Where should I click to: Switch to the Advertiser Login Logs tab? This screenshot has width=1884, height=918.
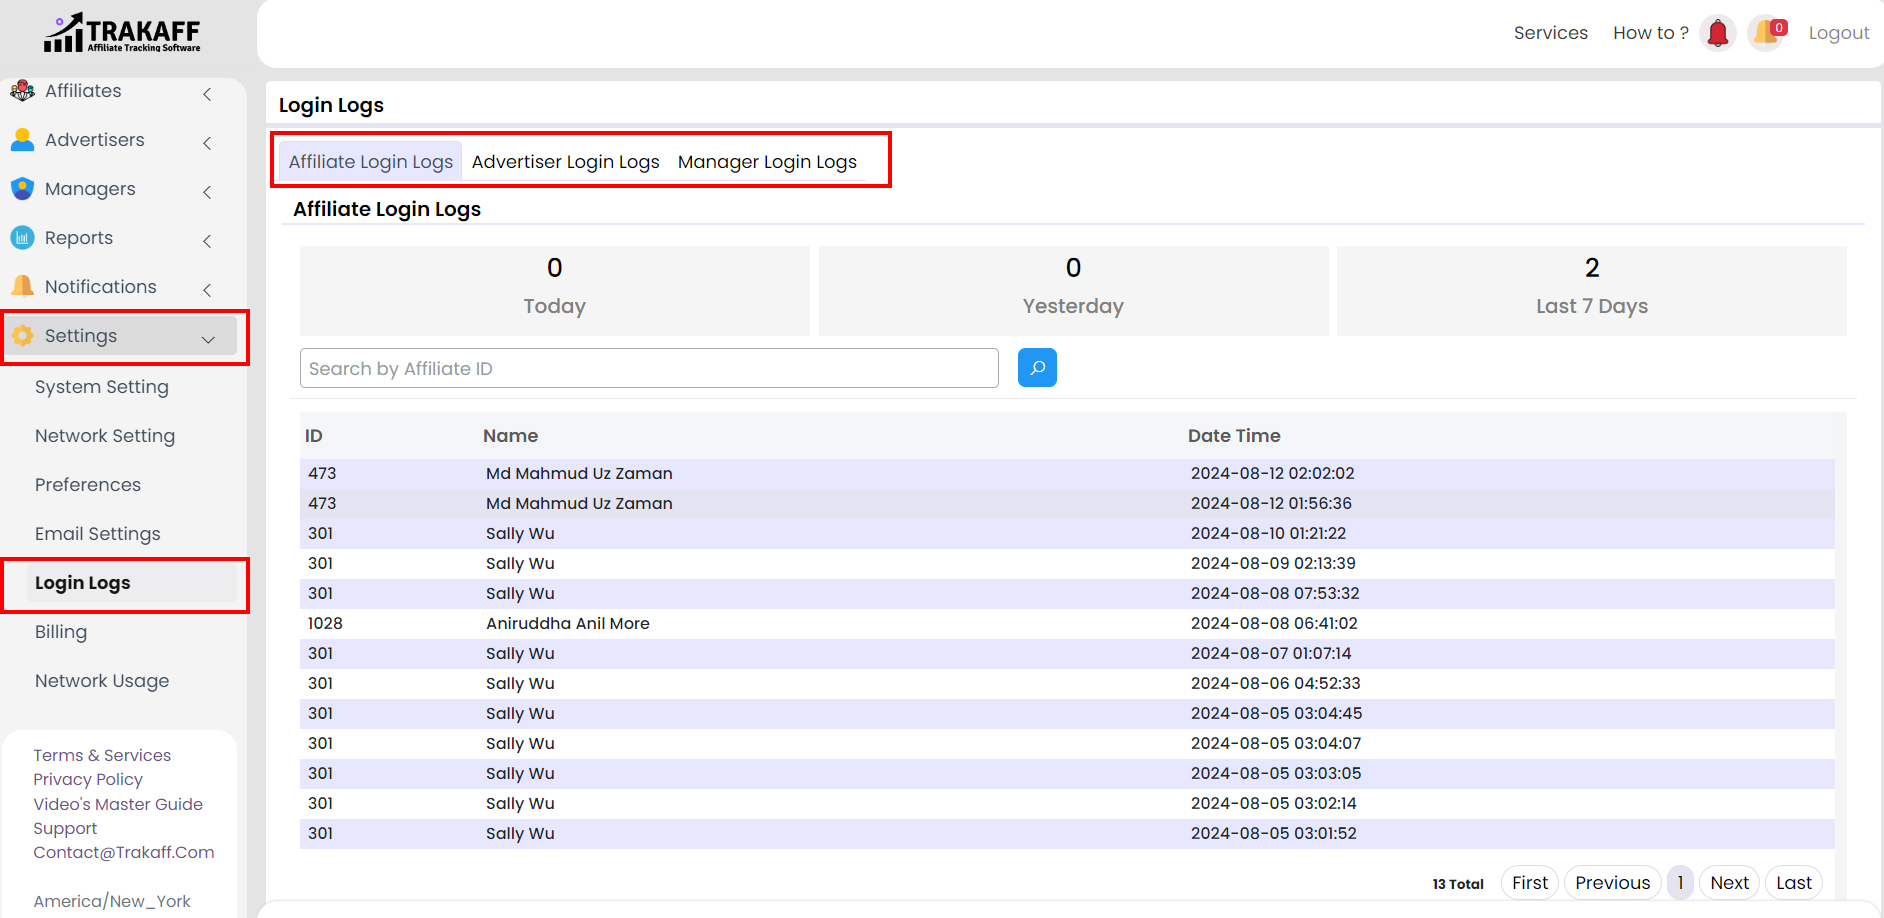[565, 161]
